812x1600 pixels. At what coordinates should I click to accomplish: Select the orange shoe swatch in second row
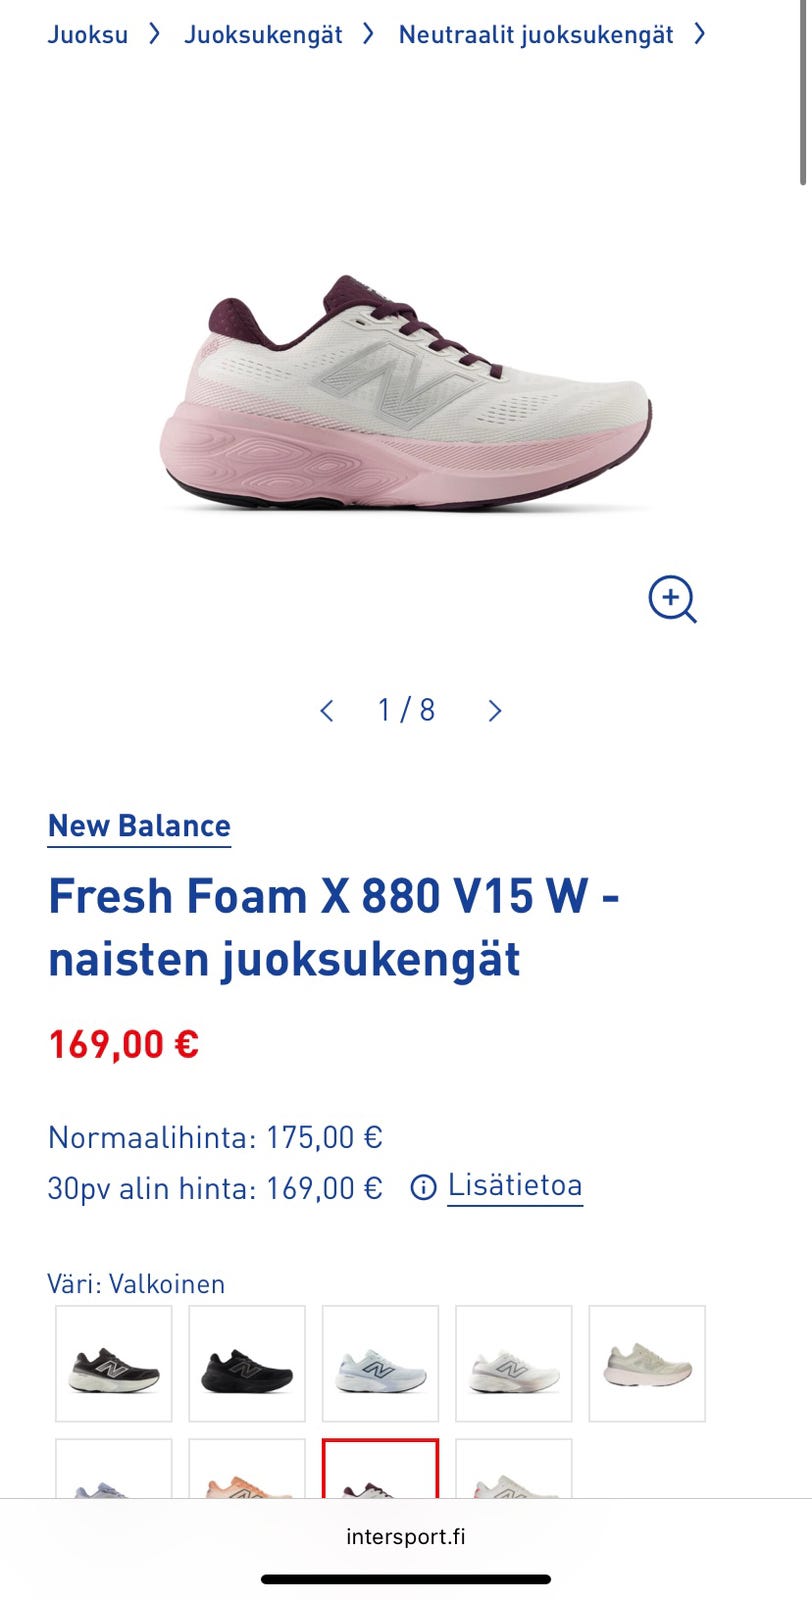tap(247, 1469)
